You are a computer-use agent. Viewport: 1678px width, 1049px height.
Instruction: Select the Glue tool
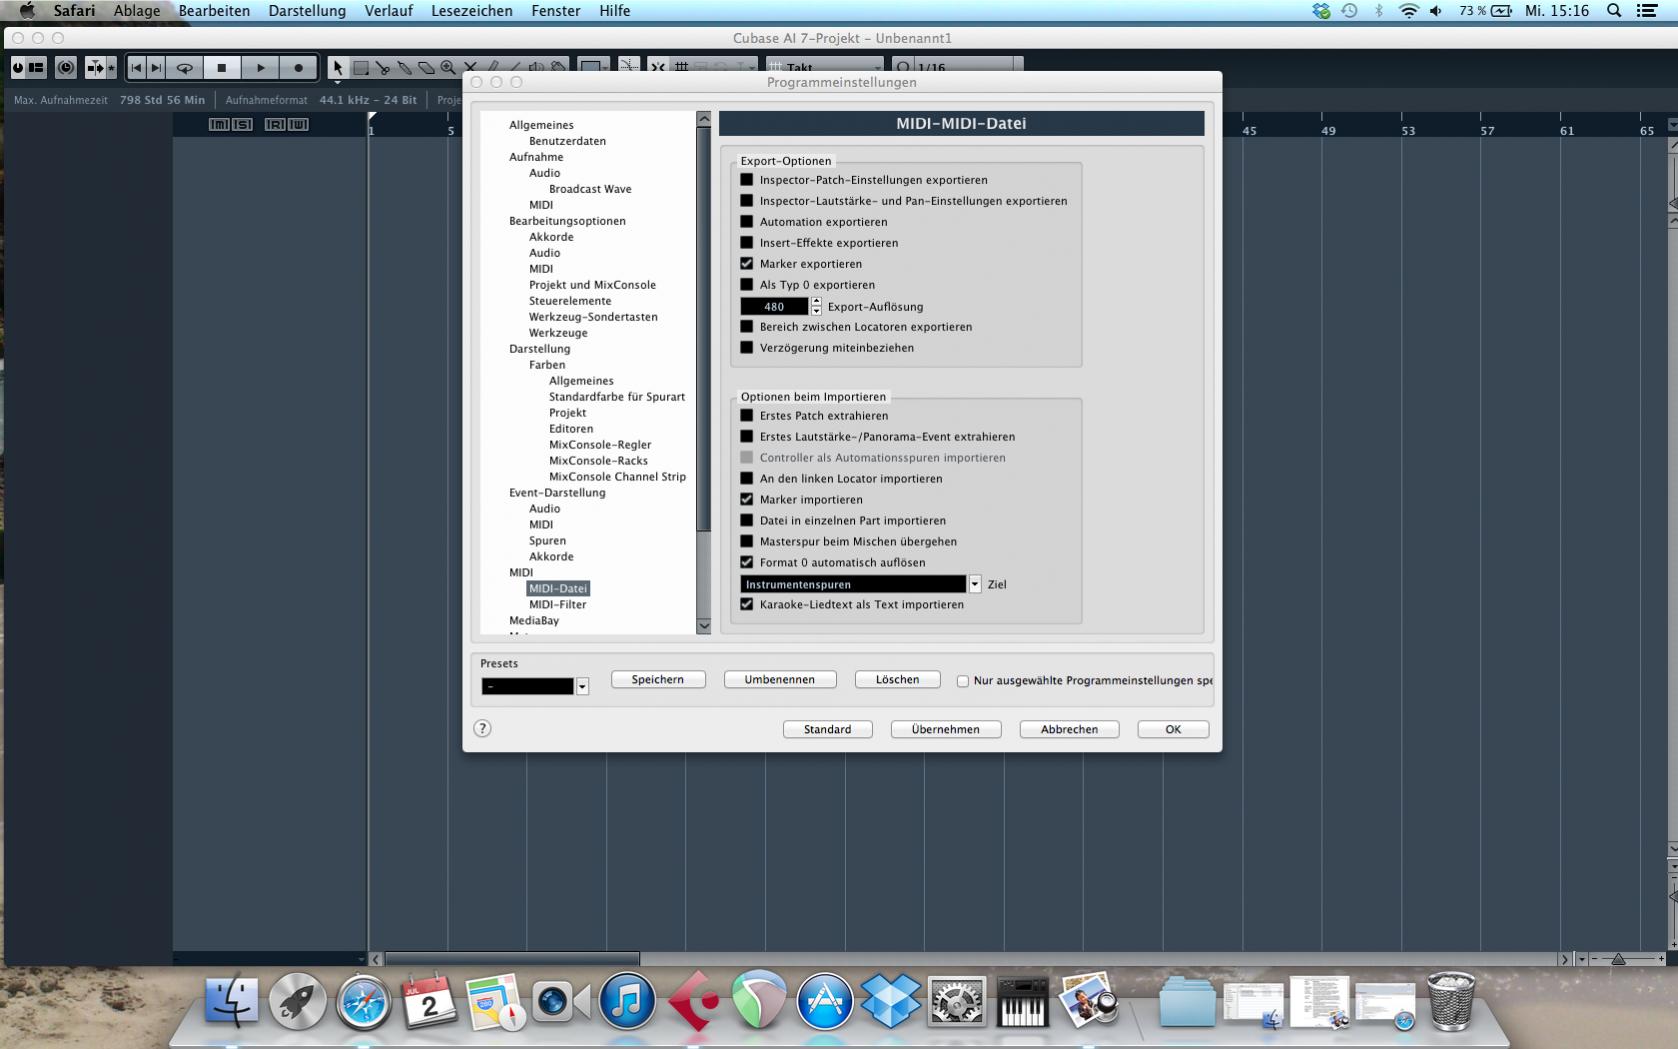(x=405, y=68)
